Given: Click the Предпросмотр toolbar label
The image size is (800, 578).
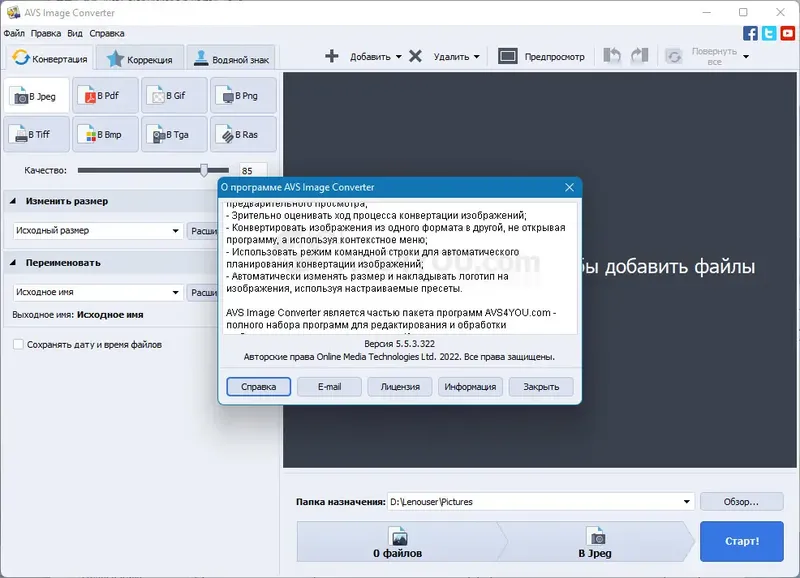Looking at the screenshot, I should (555, 57).
